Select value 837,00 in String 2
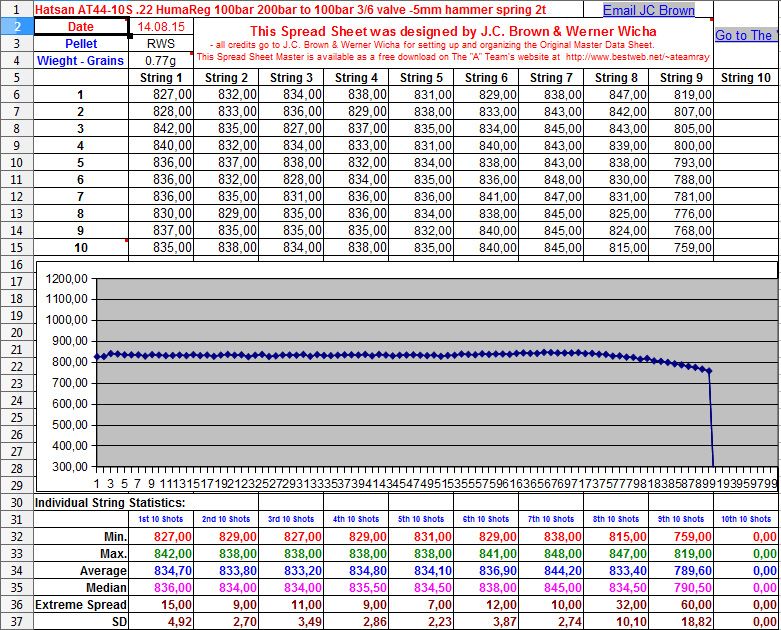Viewport: 781px width, 630px height. point(226,162)
